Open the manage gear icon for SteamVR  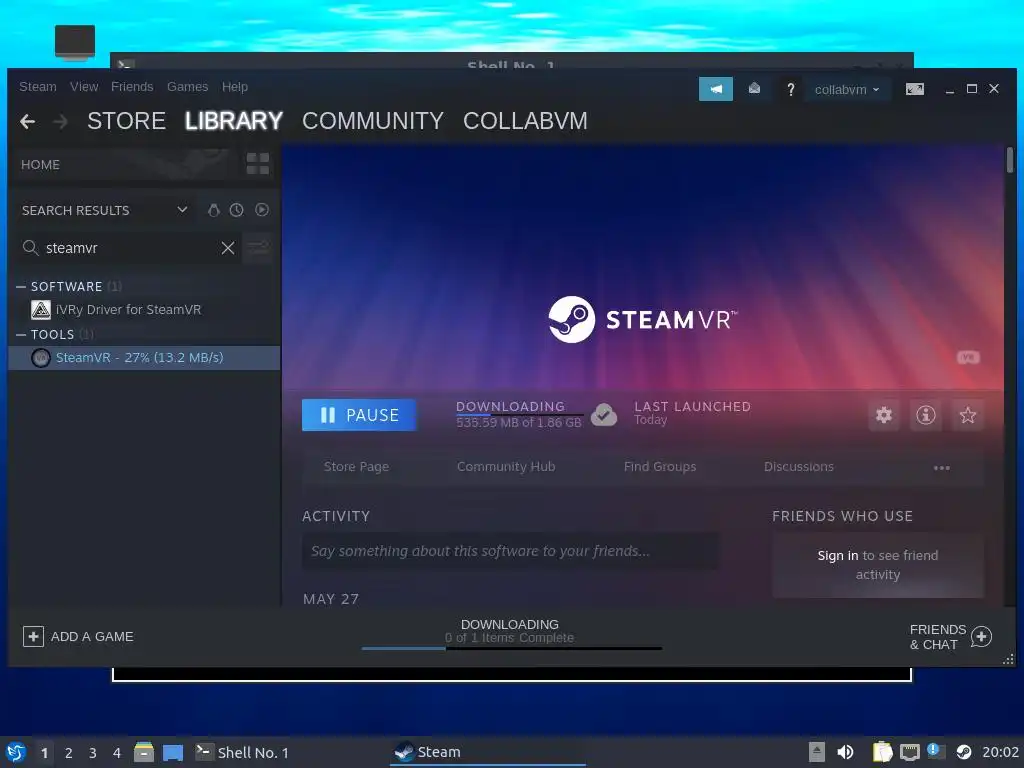884,415
